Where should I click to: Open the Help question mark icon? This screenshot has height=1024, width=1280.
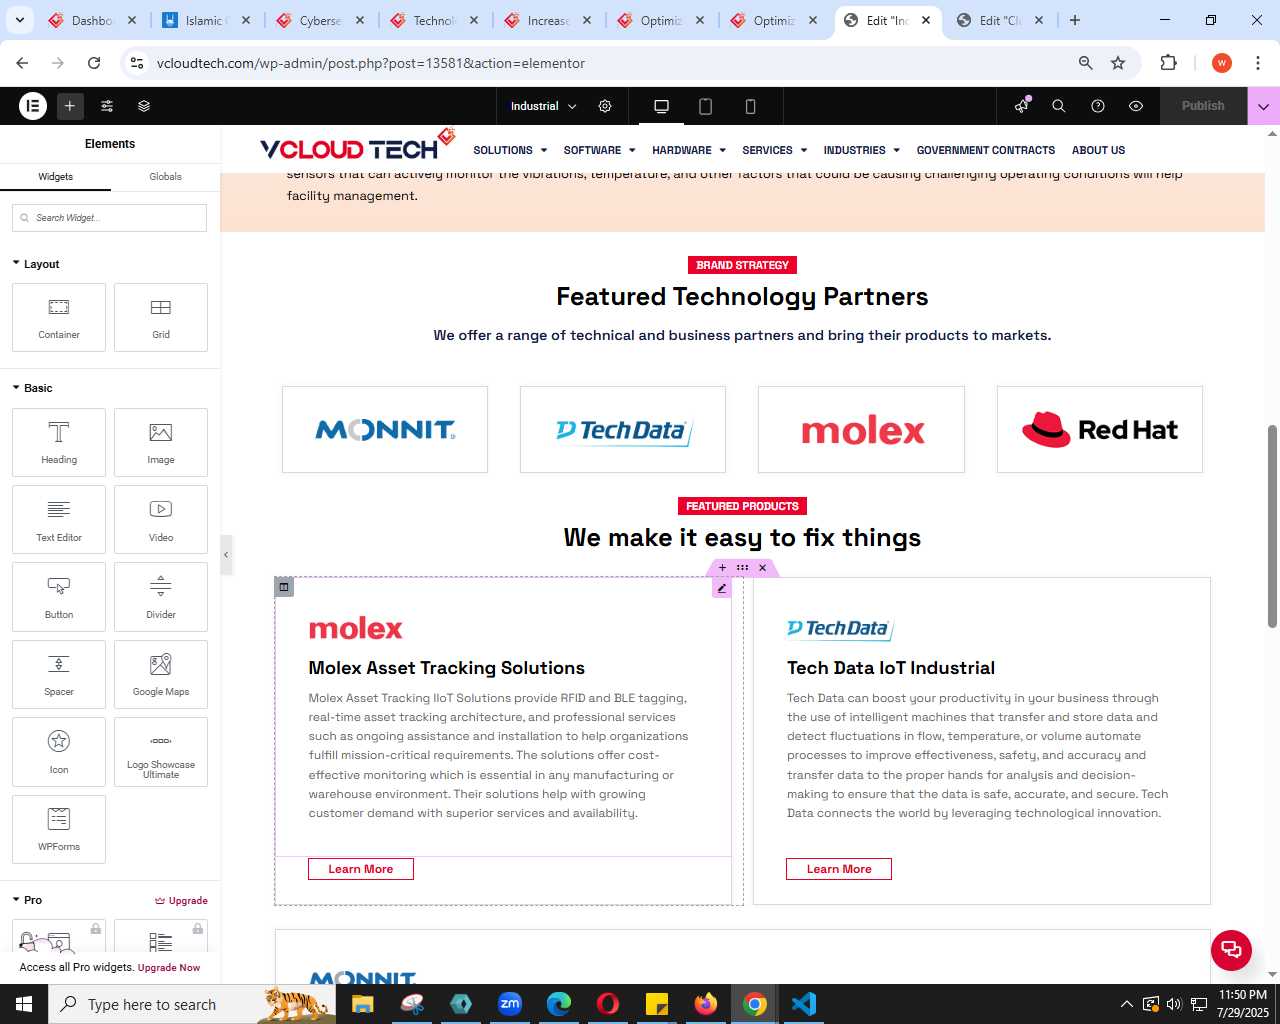coord(1098,106)
